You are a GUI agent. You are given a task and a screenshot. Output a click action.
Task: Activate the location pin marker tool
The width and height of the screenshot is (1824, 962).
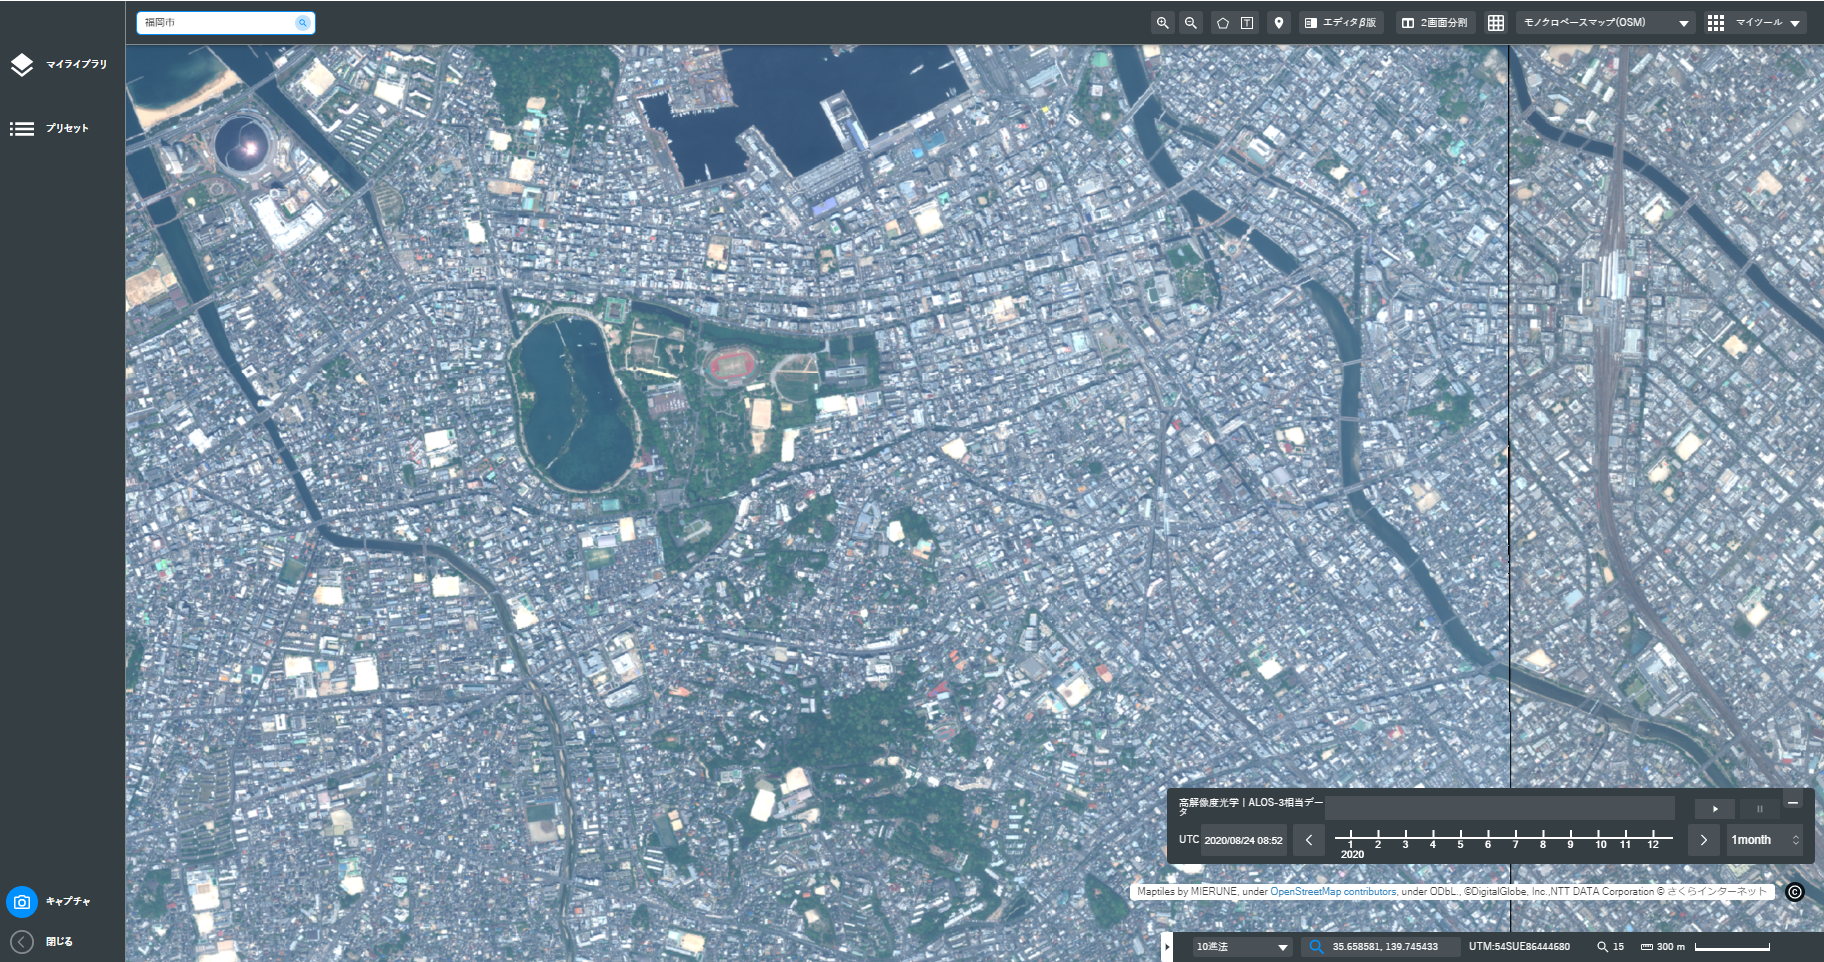(x=1278, y=22)
